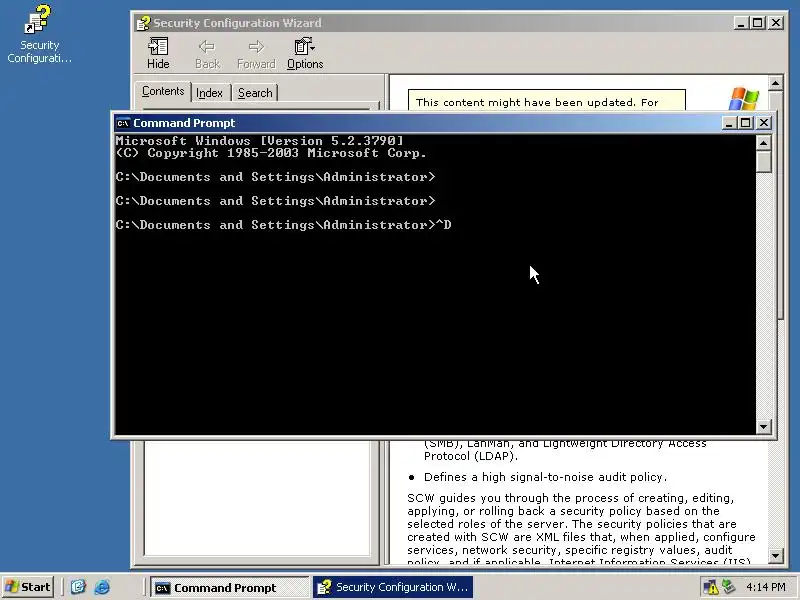Click the 4:14 PM system clock
The image size is (800, 600).
click(765, 587)
